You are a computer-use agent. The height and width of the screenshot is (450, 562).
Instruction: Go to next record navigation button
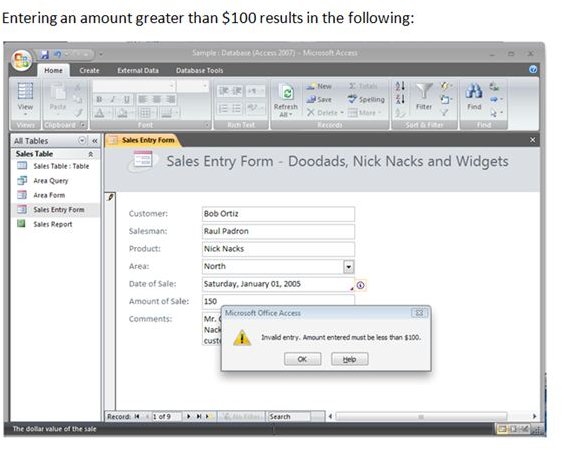[189, 416]
